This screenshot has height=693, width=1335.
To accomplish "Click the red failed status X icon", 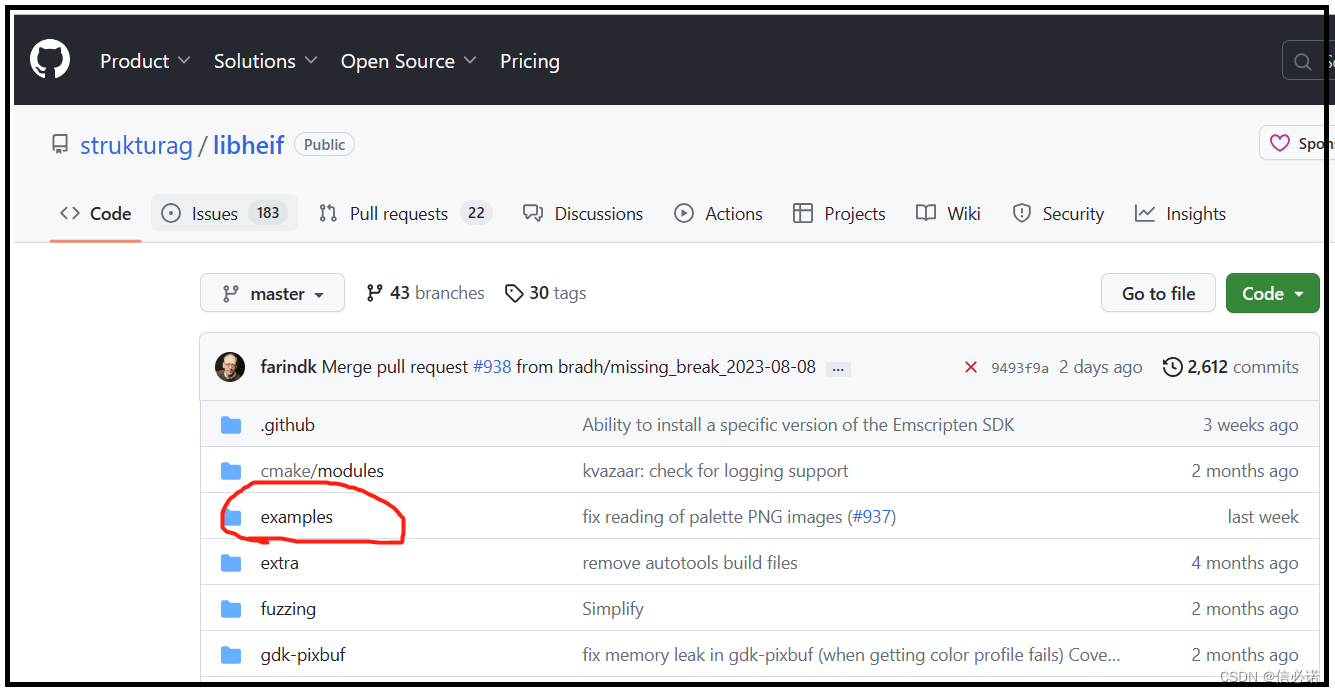I will click(970, 367).
